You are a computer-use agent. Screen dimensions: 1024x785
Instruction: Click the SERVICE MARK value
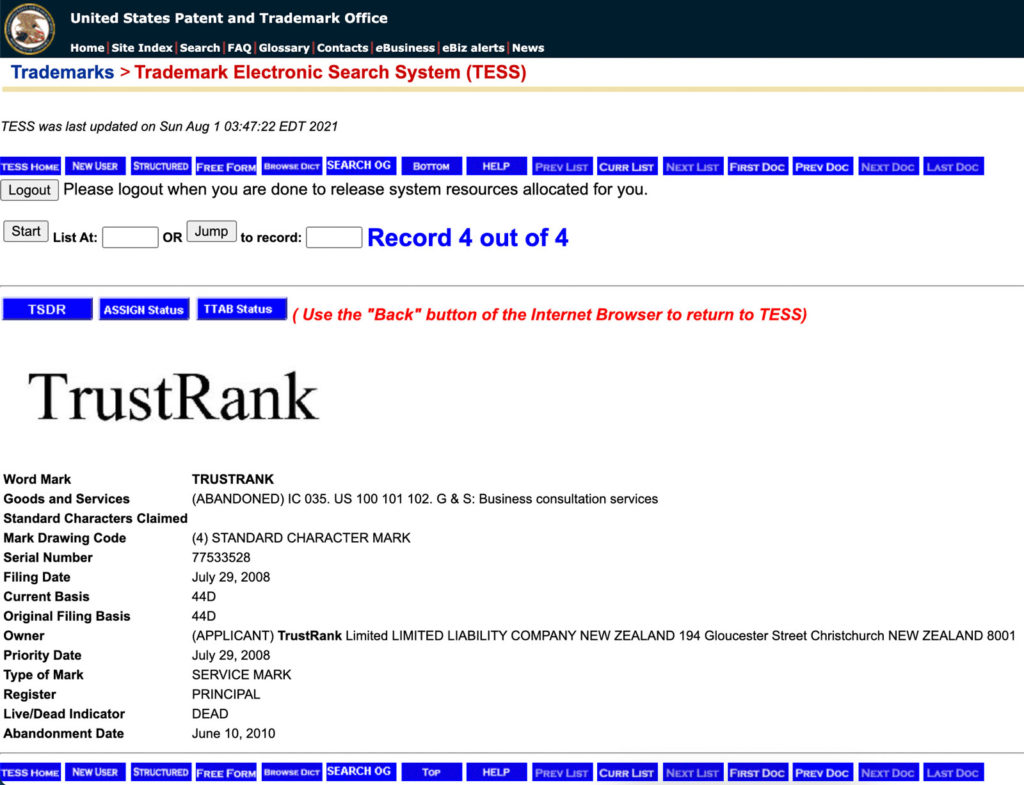click(241, 675)
